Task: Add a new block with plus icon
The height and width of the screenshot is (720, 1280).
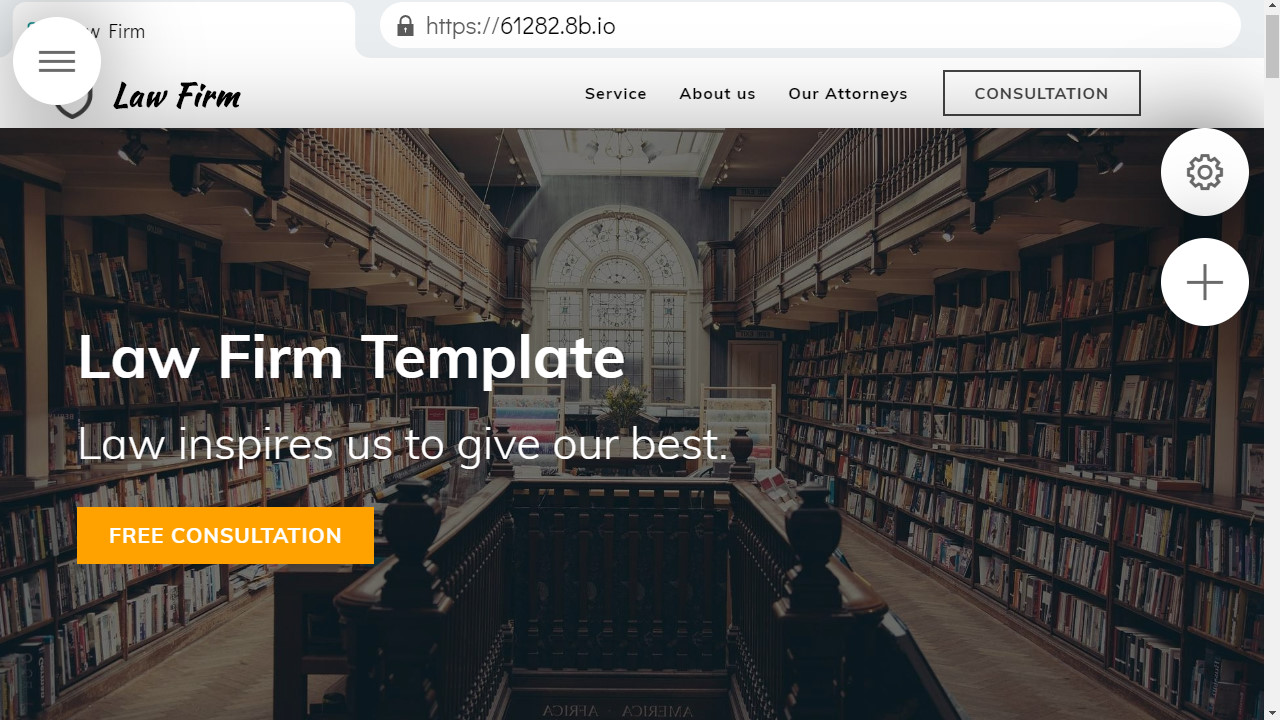Action: pyautogui.click(x=1204, y=282)
